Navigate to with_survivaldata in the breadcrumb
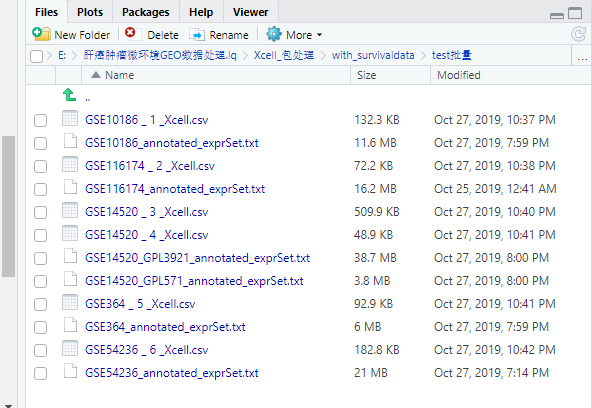 373,55
